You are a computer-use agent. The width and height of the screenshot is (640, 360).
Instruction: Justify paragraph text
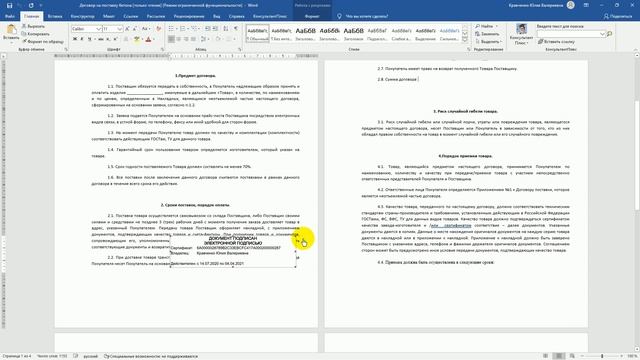click(193, 39)
